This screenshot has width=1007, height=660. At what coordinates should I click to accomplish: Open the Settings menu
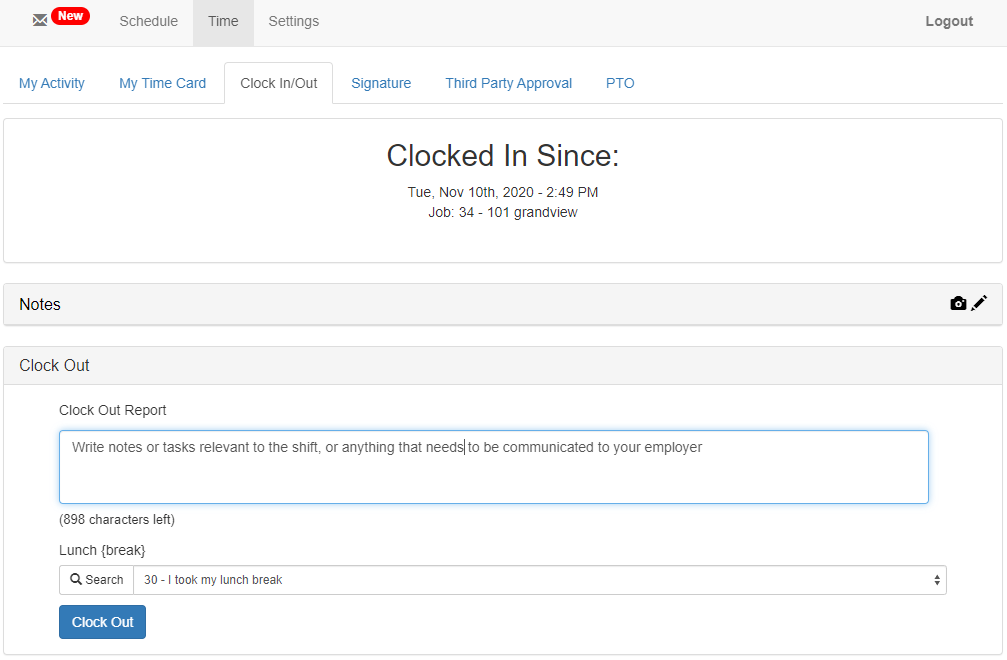[293, 21]
